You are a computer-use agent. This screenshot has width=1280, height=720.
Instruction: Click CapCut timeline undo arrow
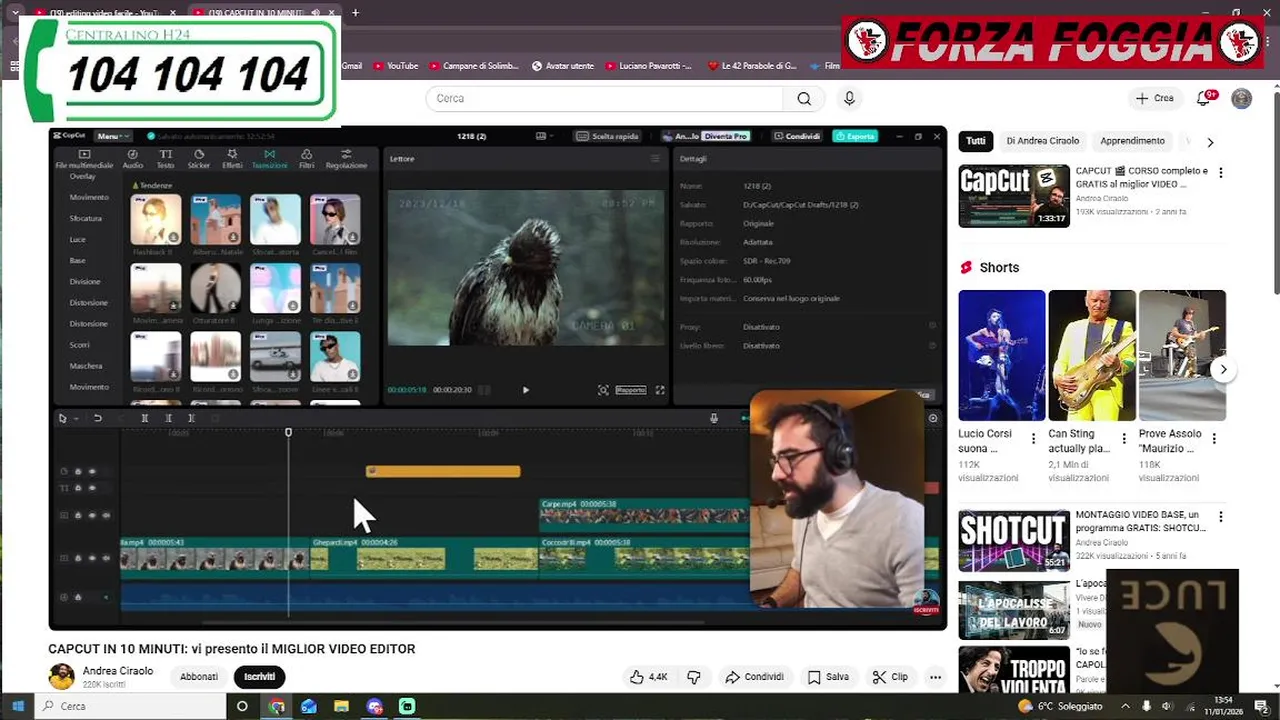(x=97, y=418)
